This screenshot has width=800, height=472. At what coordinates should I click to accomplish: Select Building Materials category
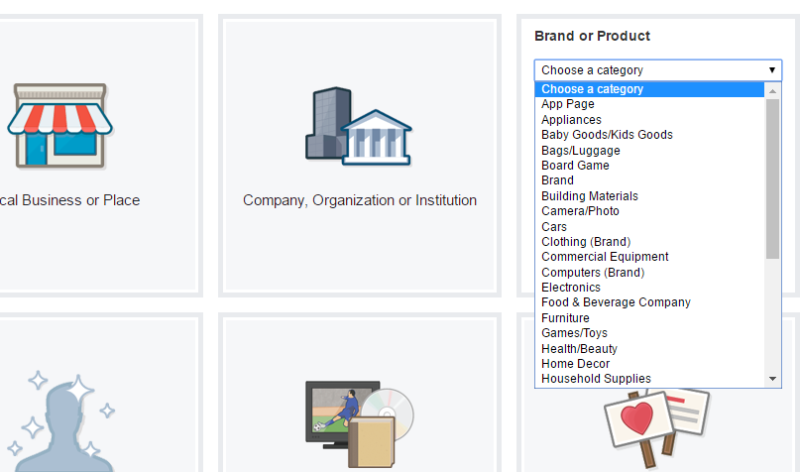649,196
